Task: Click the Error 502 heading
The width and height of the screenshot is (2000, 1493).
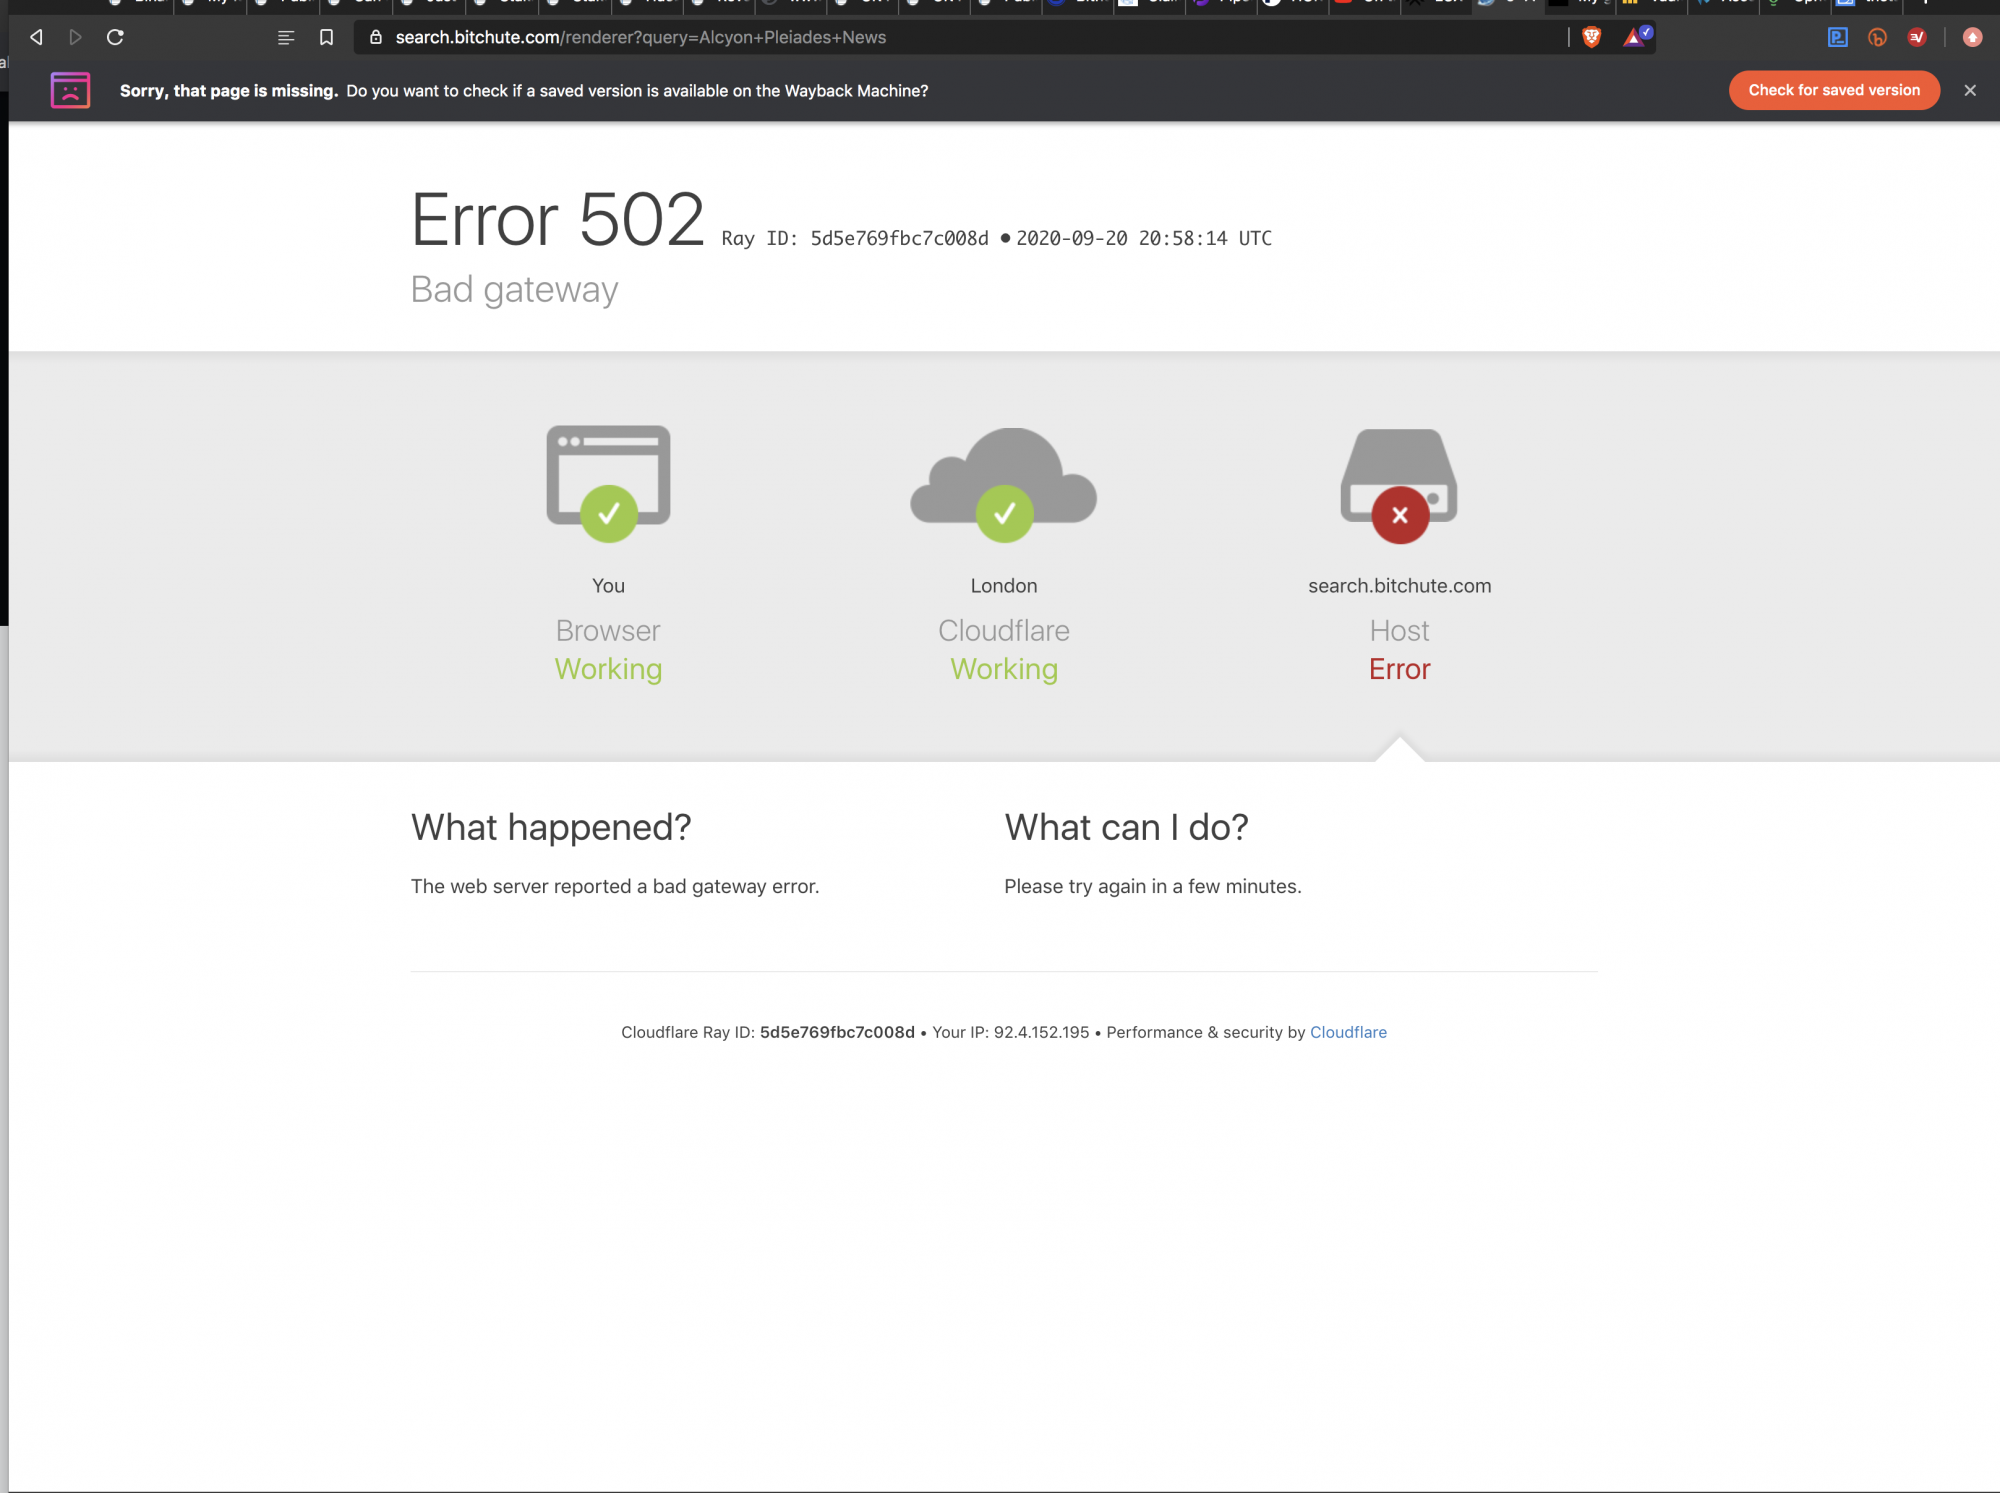Action: [558, 219]
